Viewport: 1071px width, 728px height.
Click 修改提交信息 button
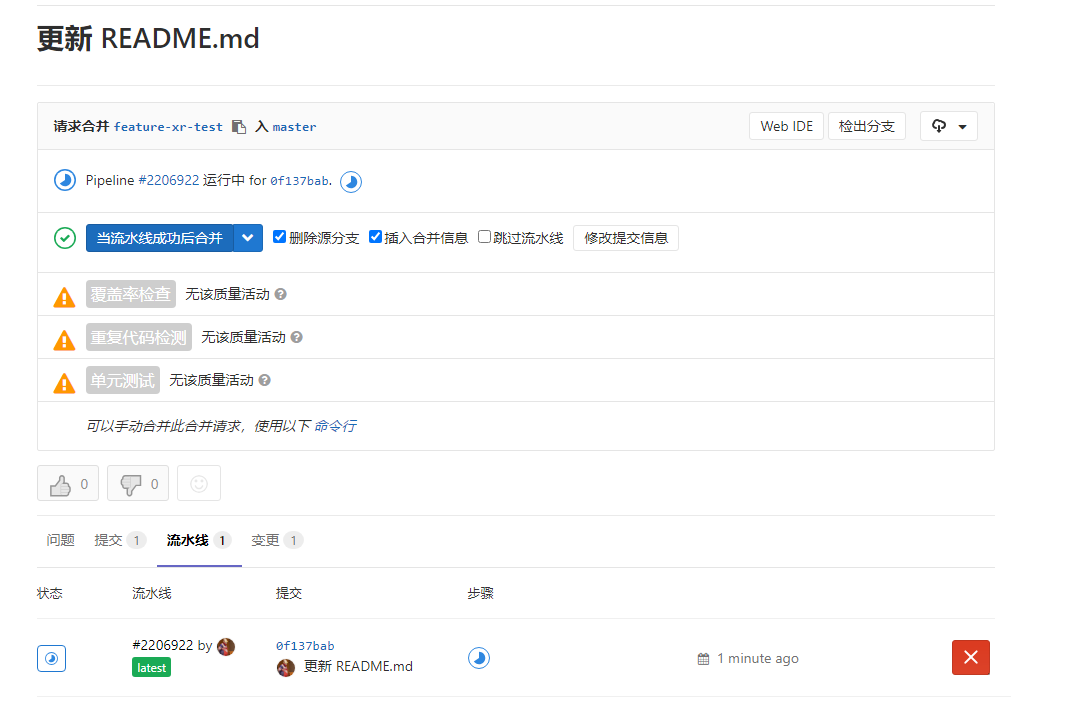[626, 238]
